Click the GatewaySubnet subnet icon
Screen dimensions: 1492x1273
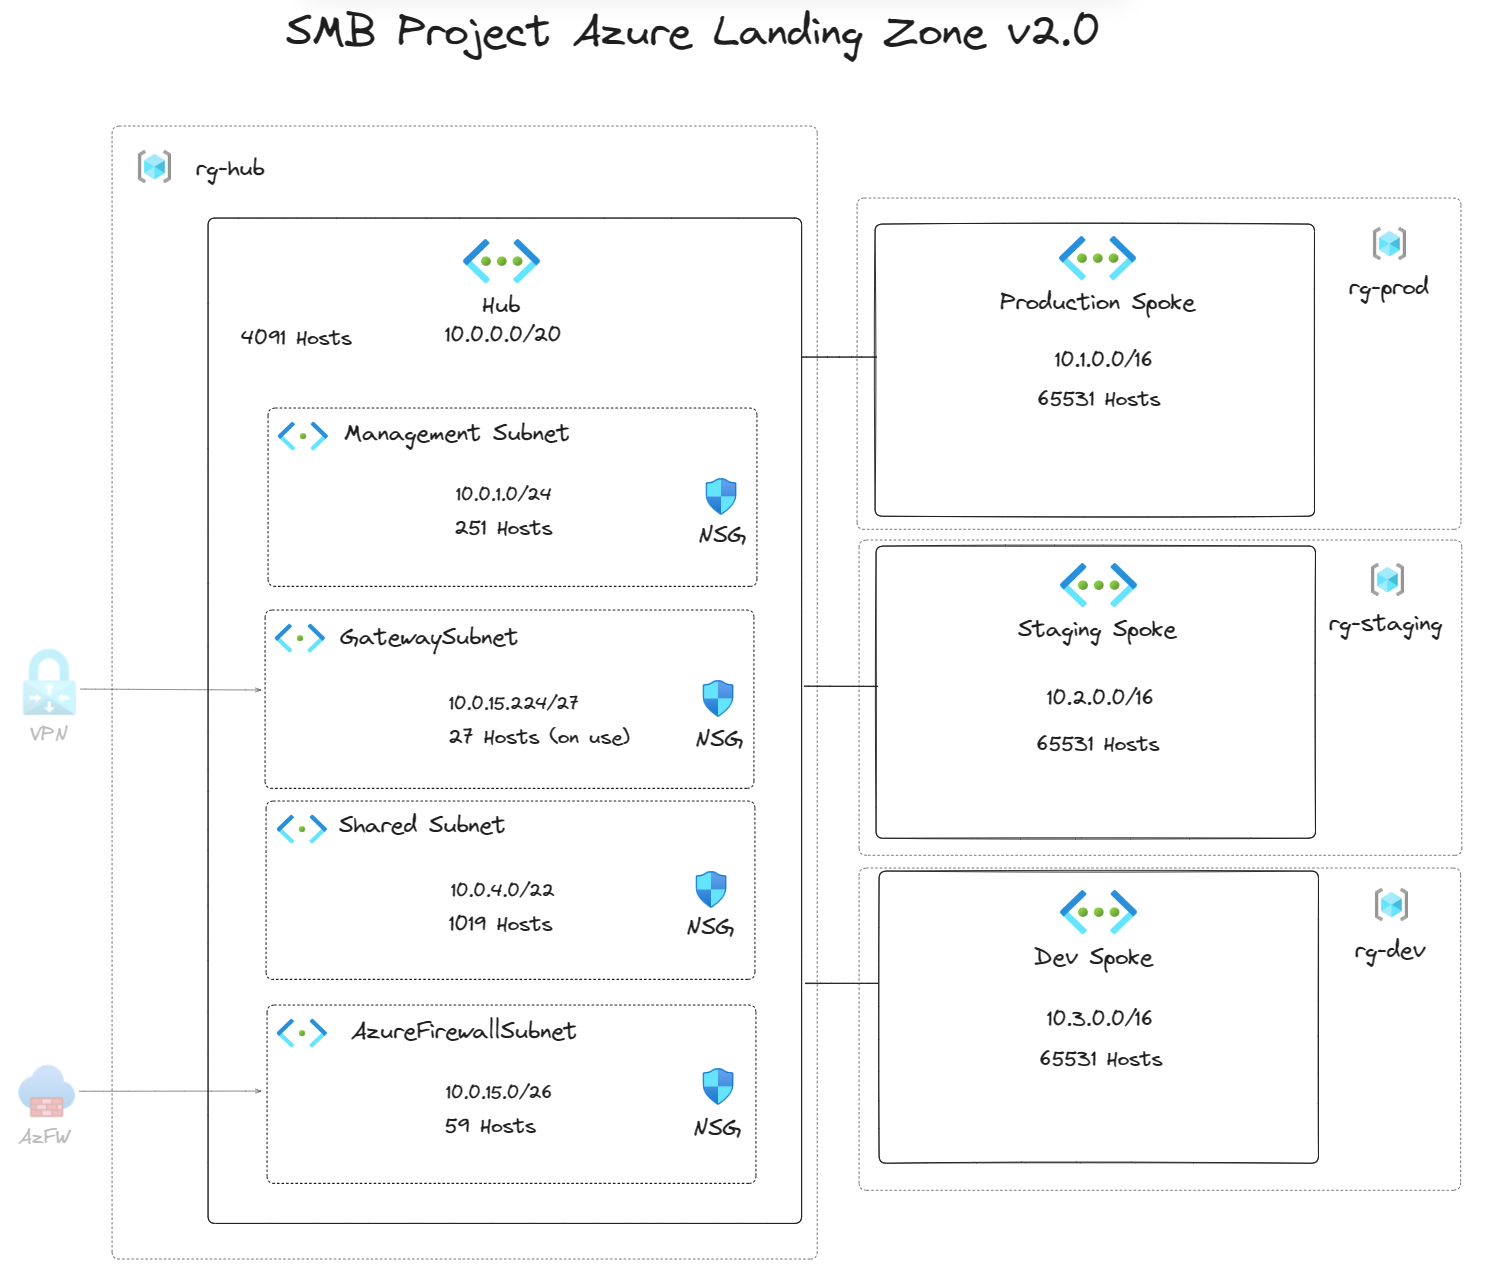300,638
